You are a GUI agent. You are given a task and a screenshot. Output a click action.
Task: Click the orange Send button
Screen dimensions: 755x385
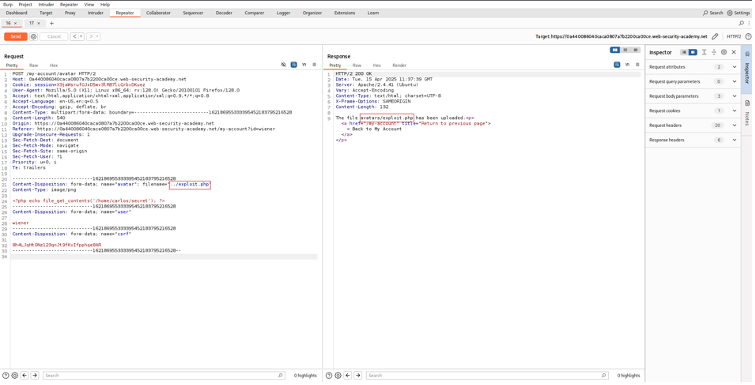(15, 37)
